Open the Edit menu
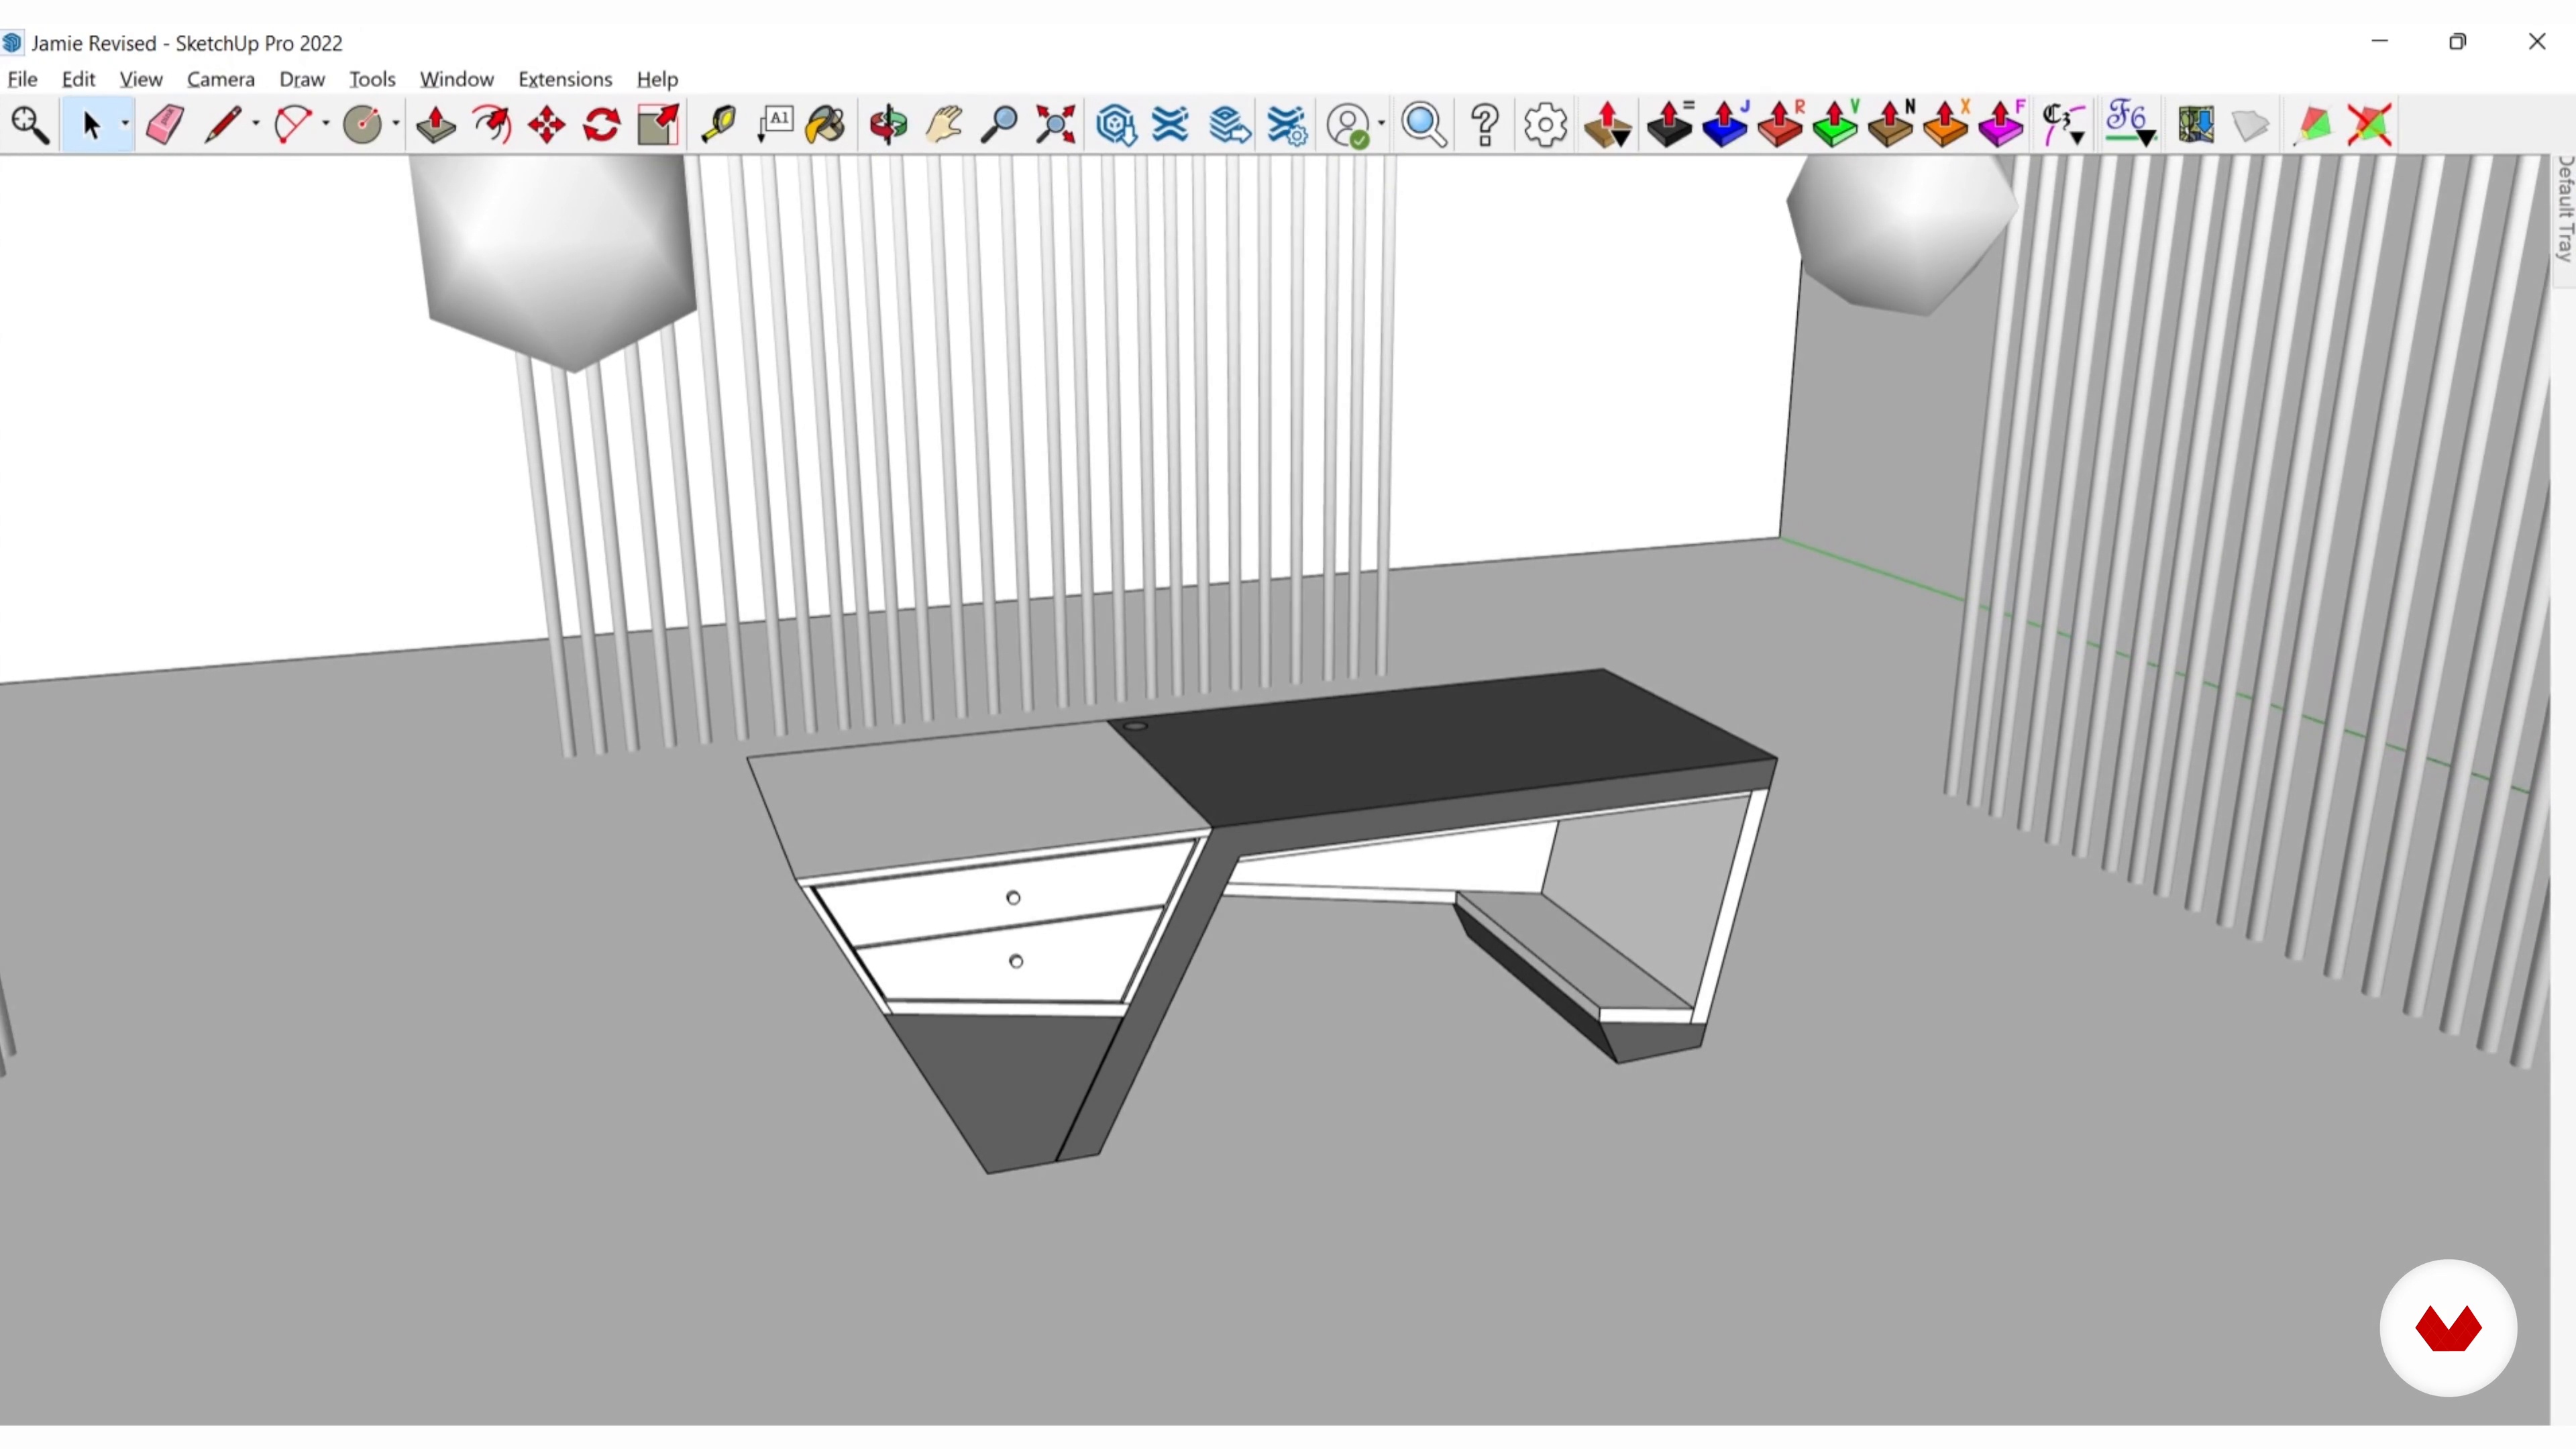Screen dimensions: 2576x1449 click(78, 79)
